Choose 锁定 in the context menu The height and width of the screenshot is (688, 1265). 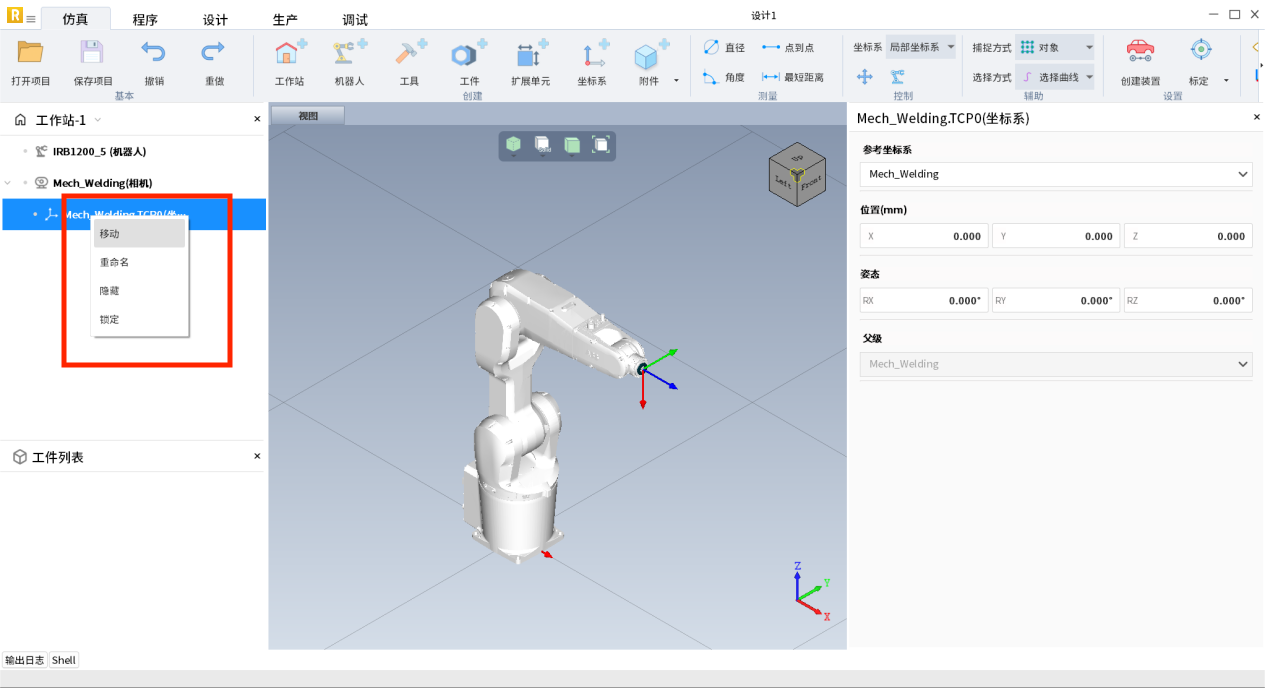click(110, 320)
